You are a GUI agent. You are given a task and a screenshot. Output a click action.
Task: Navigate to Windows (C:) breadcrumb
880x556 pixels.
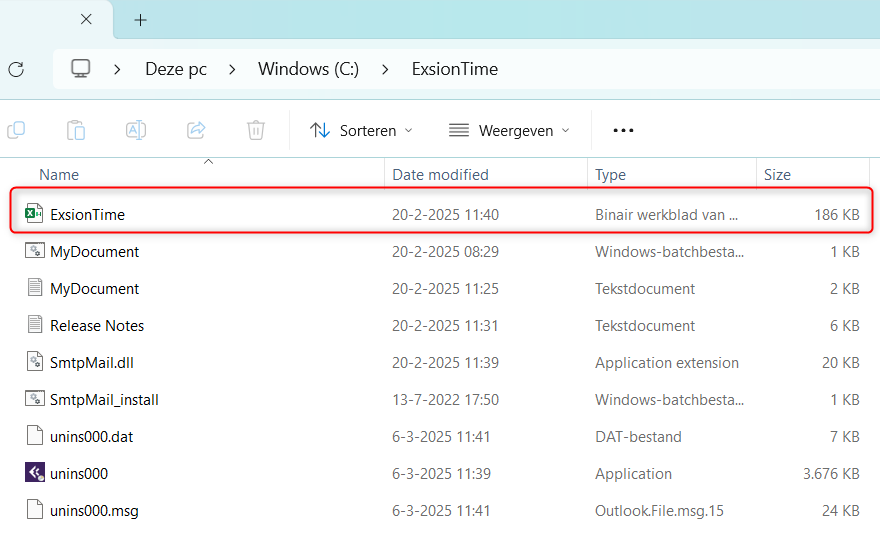(308, 69)
